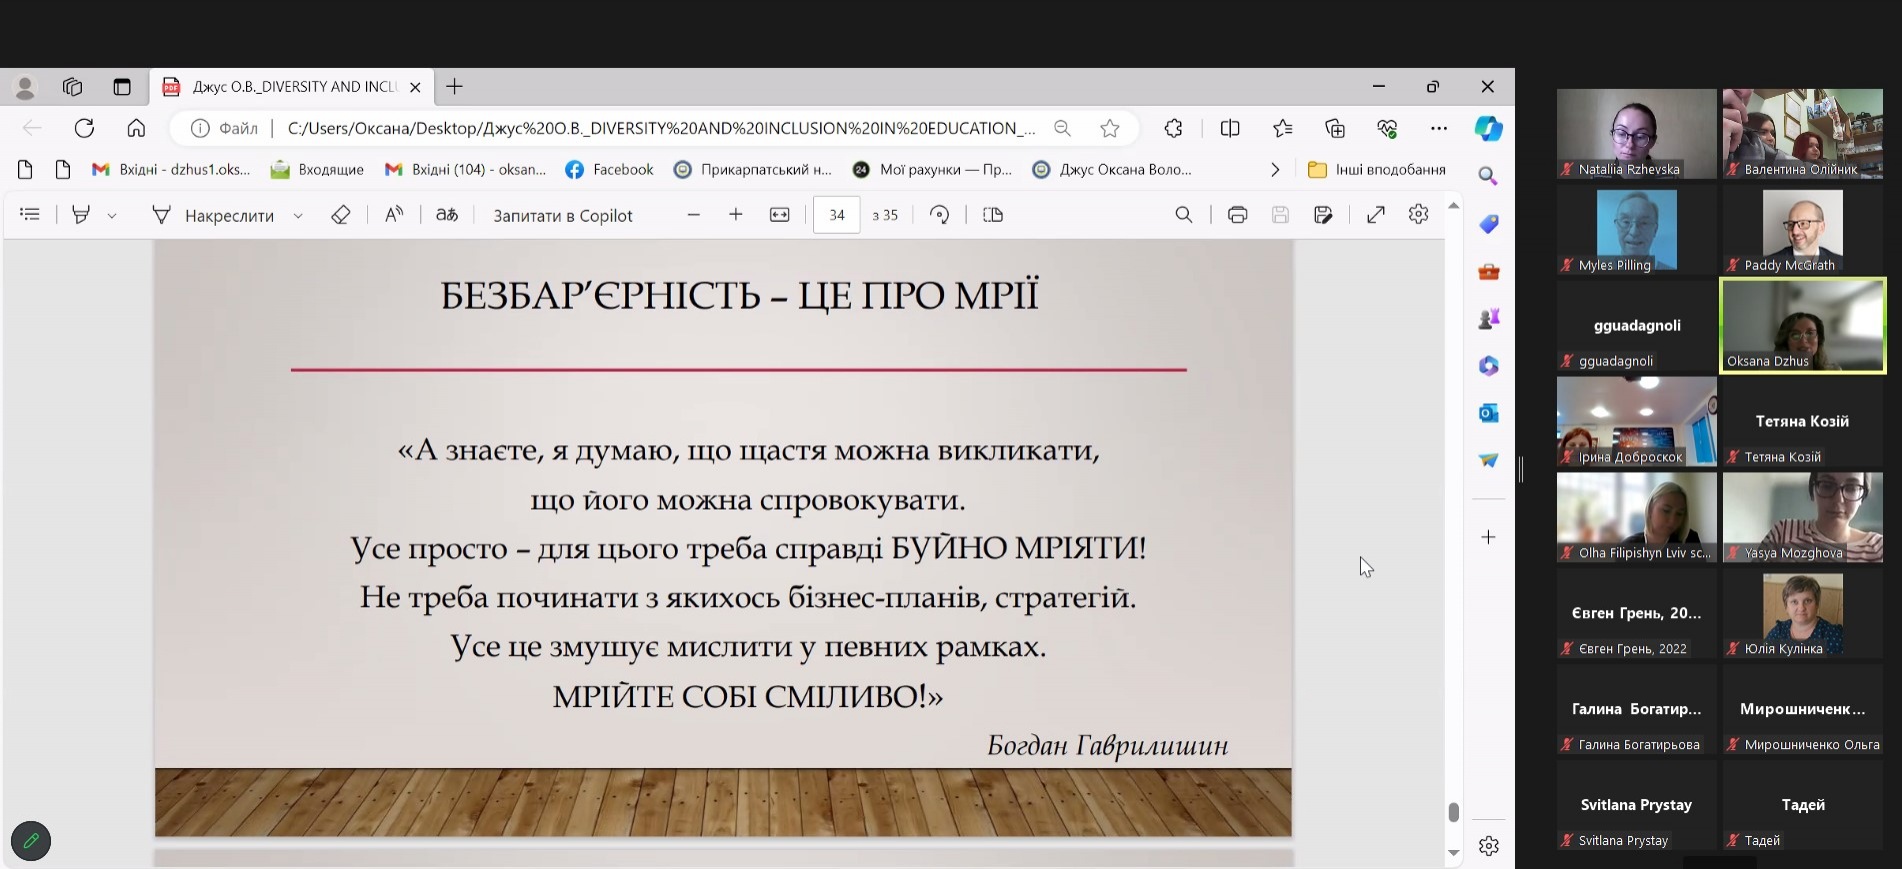The image size is (1902, 869).
Task: Toggle split screen view
Action: (x=1230, y=129)
